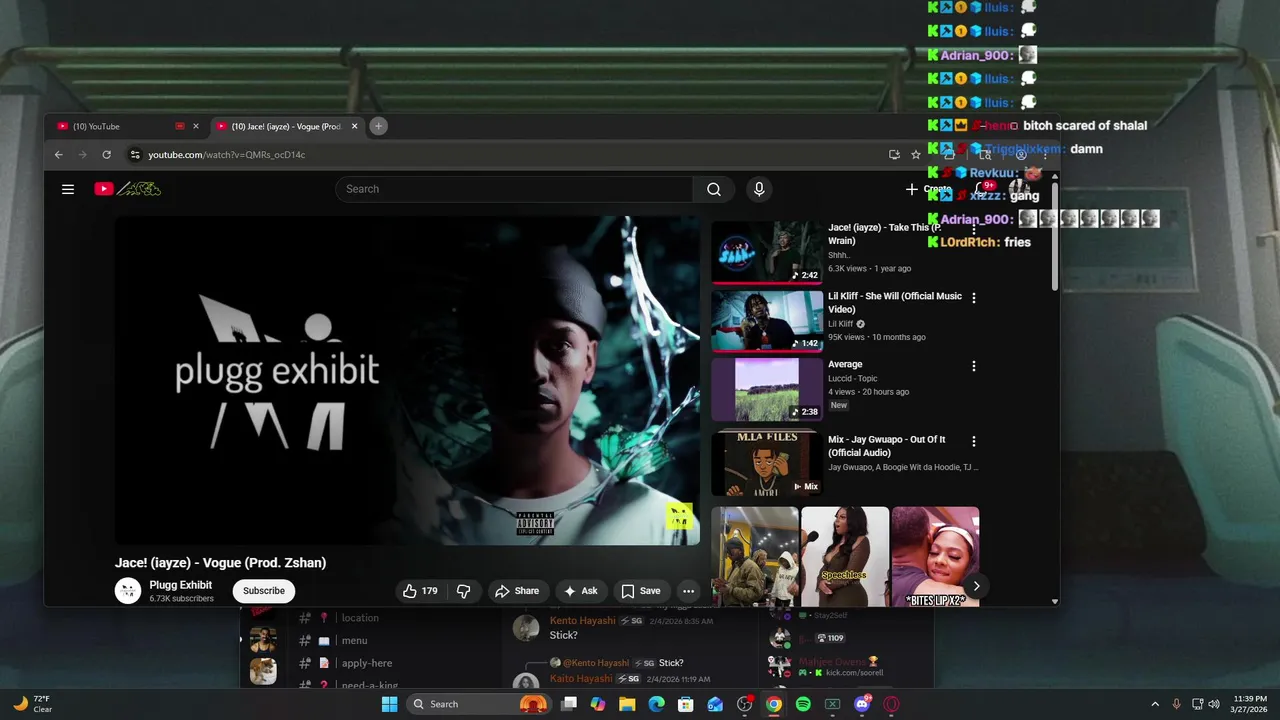1280x720 pixels.
Task: Open Spotify from taskbar
Action: [803, 704]
